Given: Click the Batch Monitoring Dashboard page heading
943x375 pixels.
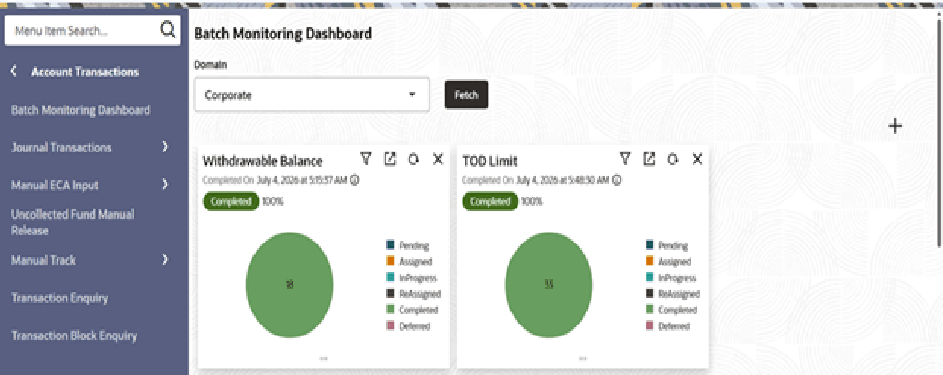Looking at the screenshot, I should (283, 34).
